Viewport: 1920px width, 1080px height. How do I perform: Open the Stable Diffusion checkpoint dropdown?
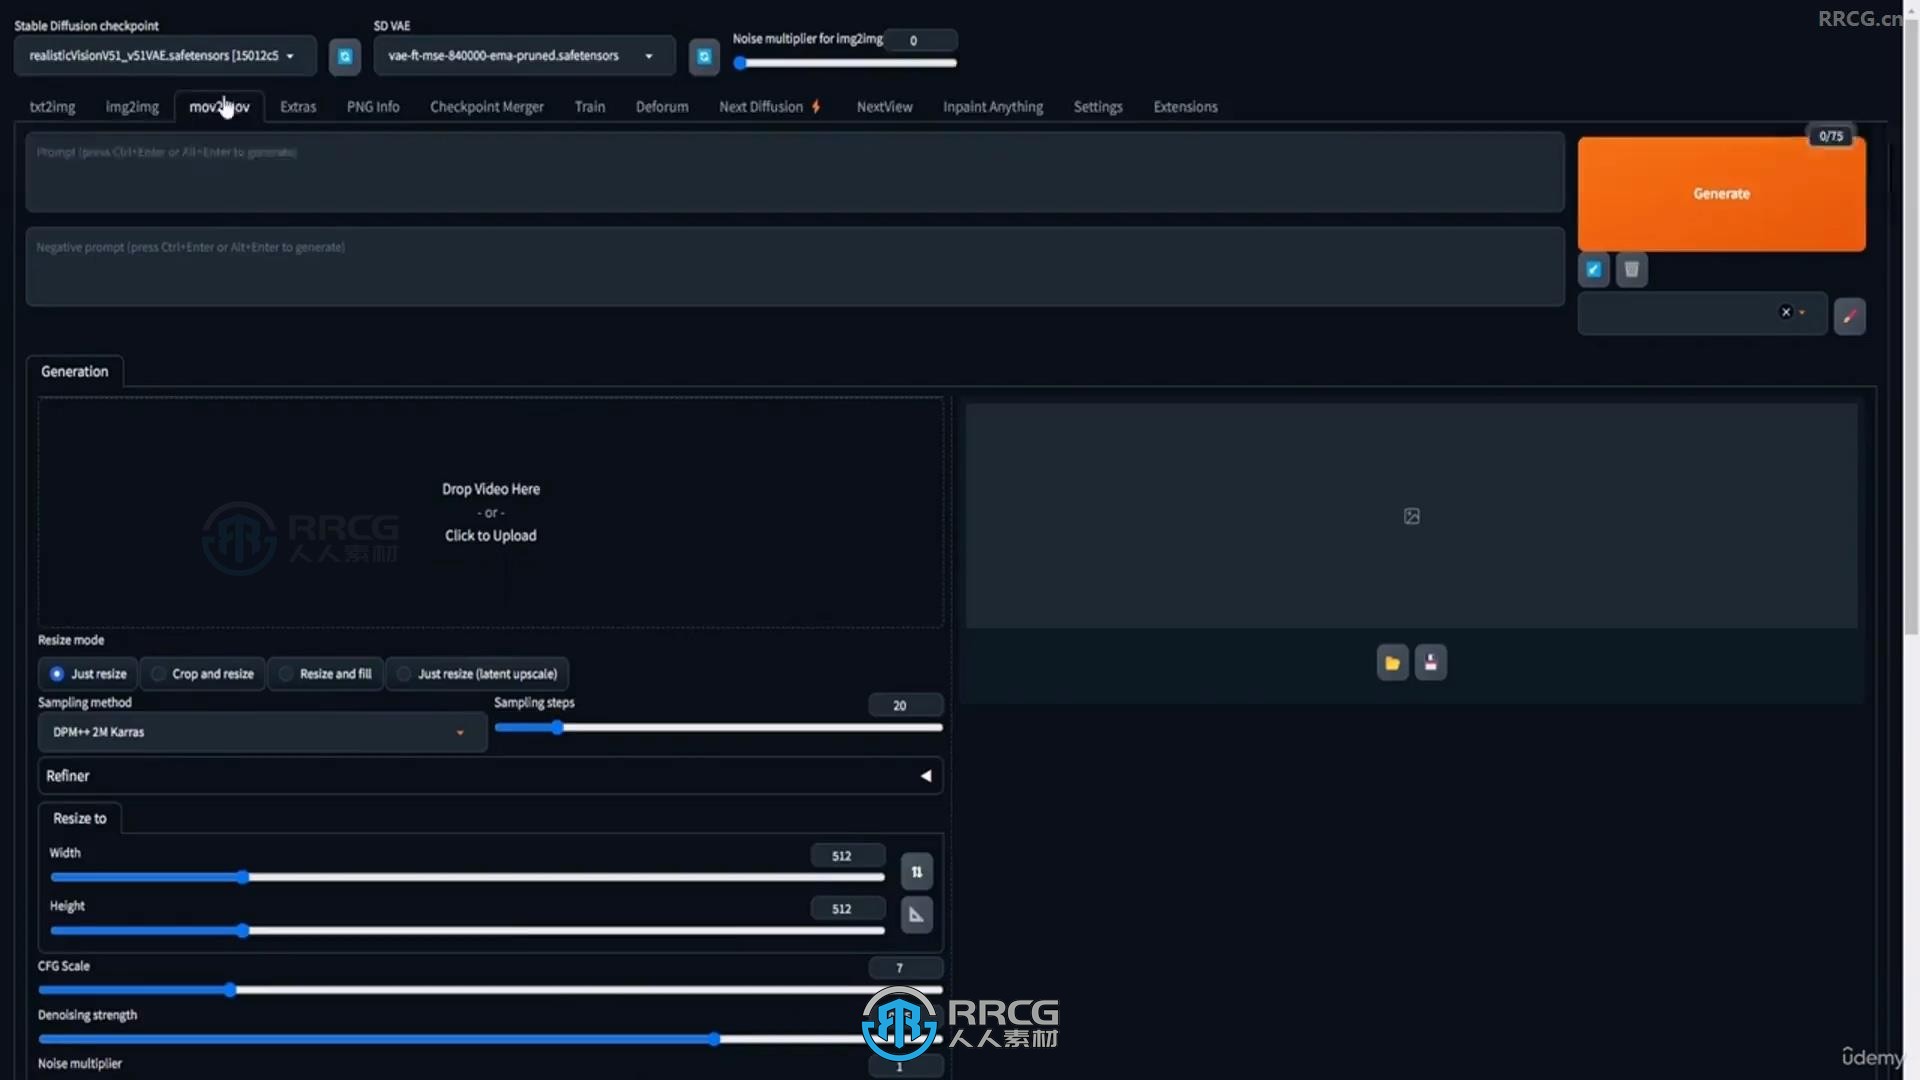pyautogui.click(x=165, y=56)
